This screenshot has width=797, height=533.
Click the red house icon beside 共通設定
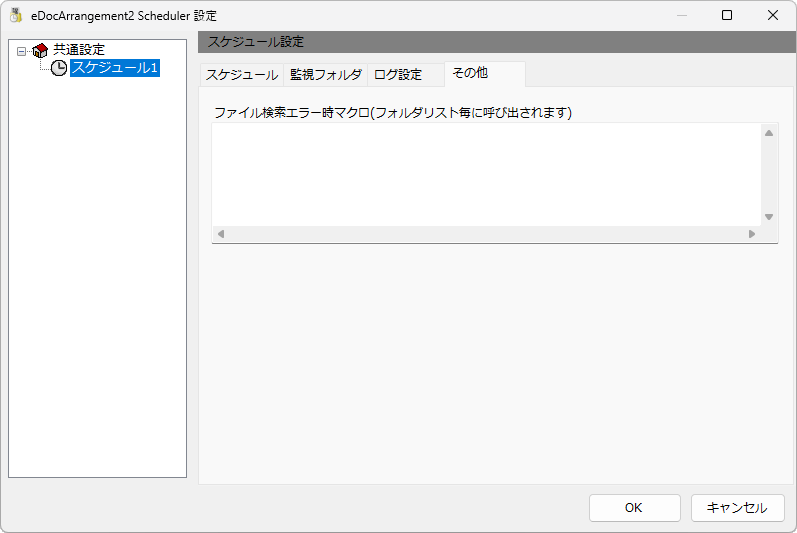(x=40, y=50)
